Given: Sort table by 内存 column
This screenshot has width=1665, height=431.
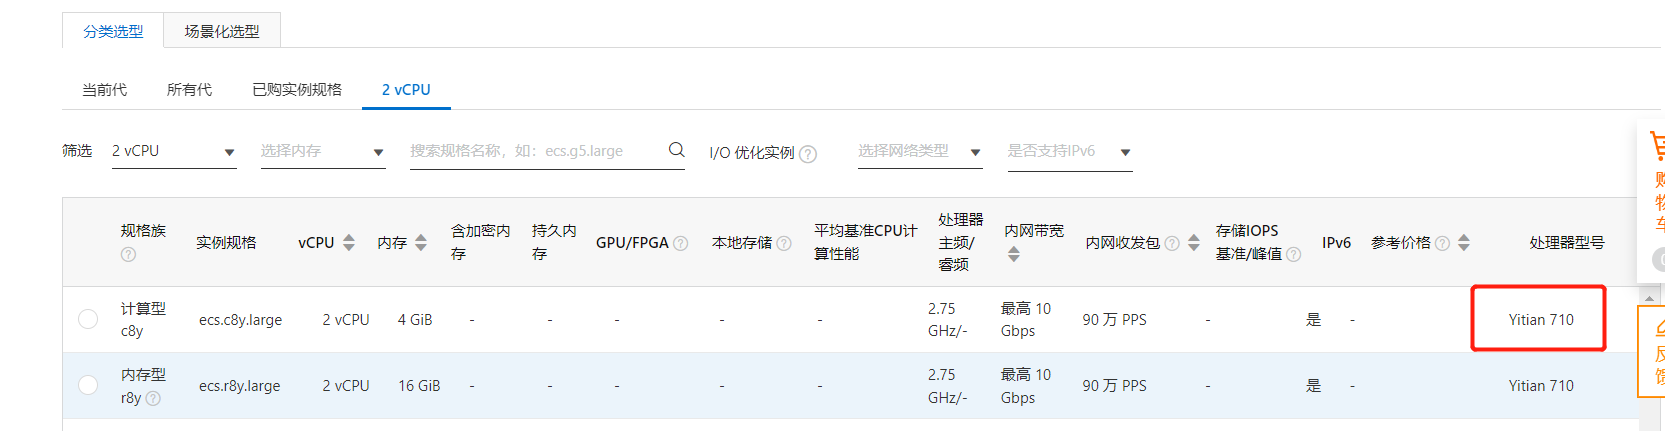Looking at the screenshot, I should [x=421, y=243].
